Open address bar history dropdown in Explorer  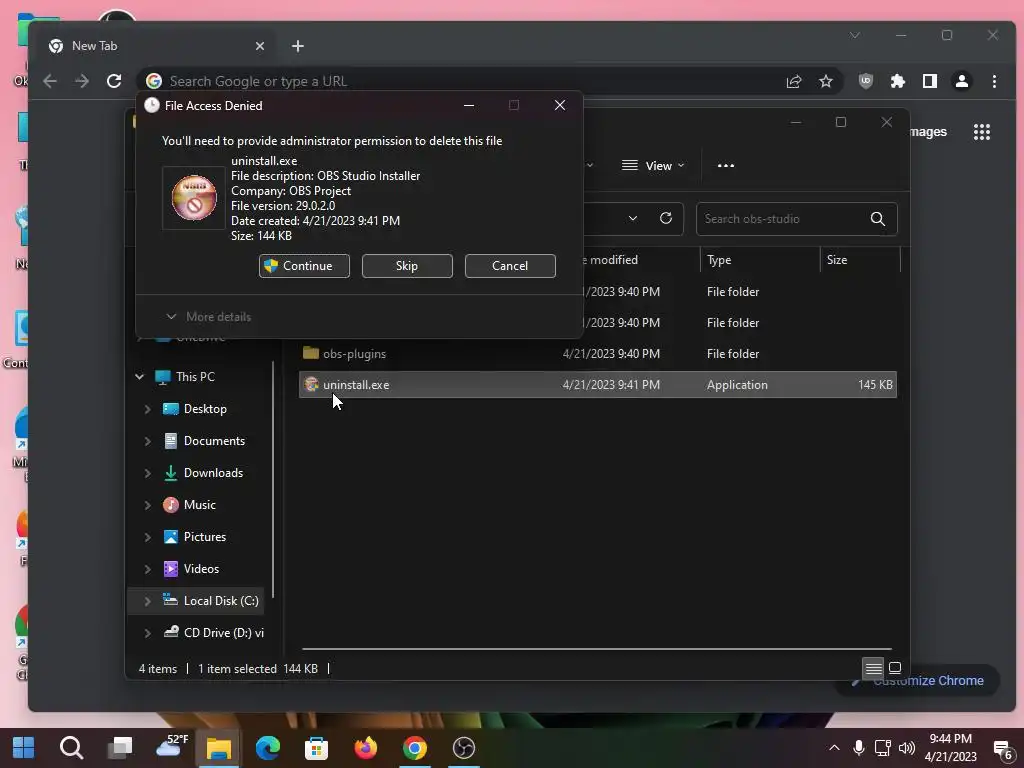pos(633,218)
